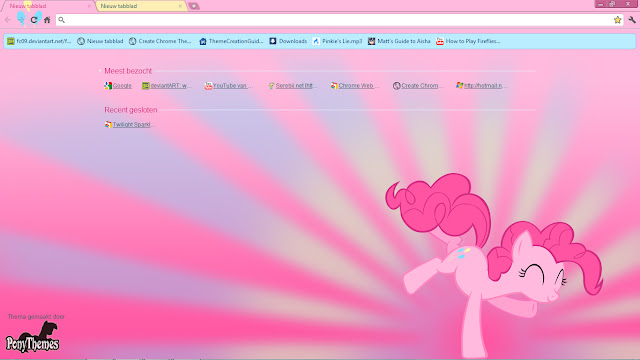Switch to the second Nieuw tabblad tab
The width and height of the screenshot is (640, 360).
point(141,6)
